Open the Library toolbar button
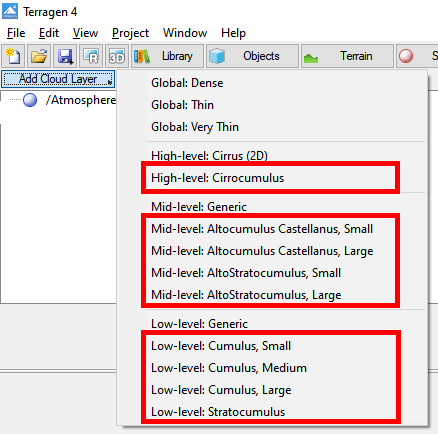Screen dimensions: 438x434 (167, 56)
